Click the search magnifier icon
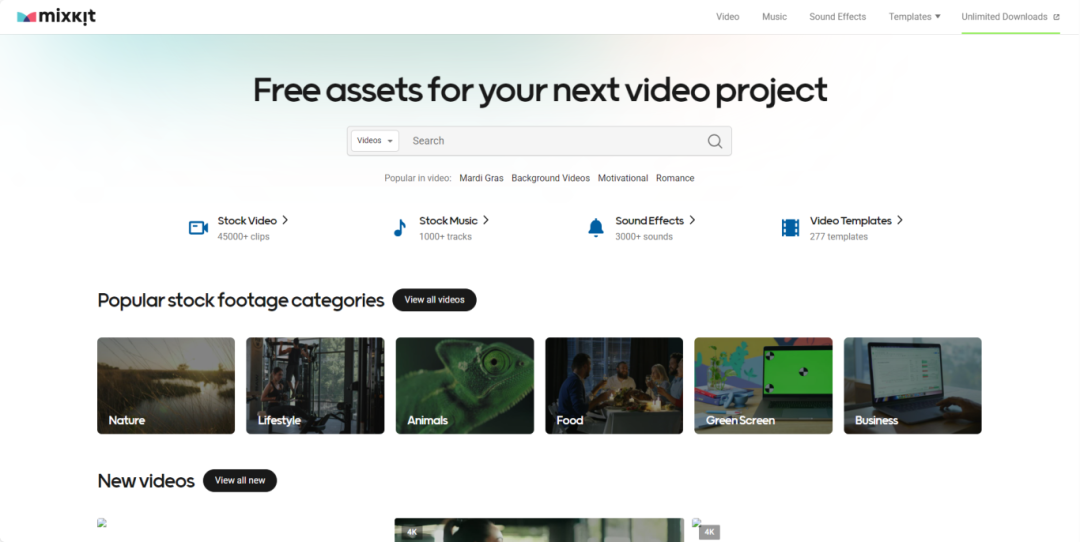 click(715, 141)
